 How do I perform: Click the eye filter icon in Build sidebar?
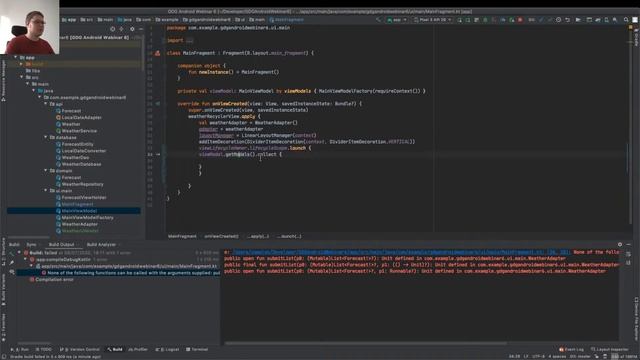(x=12, y=271)
